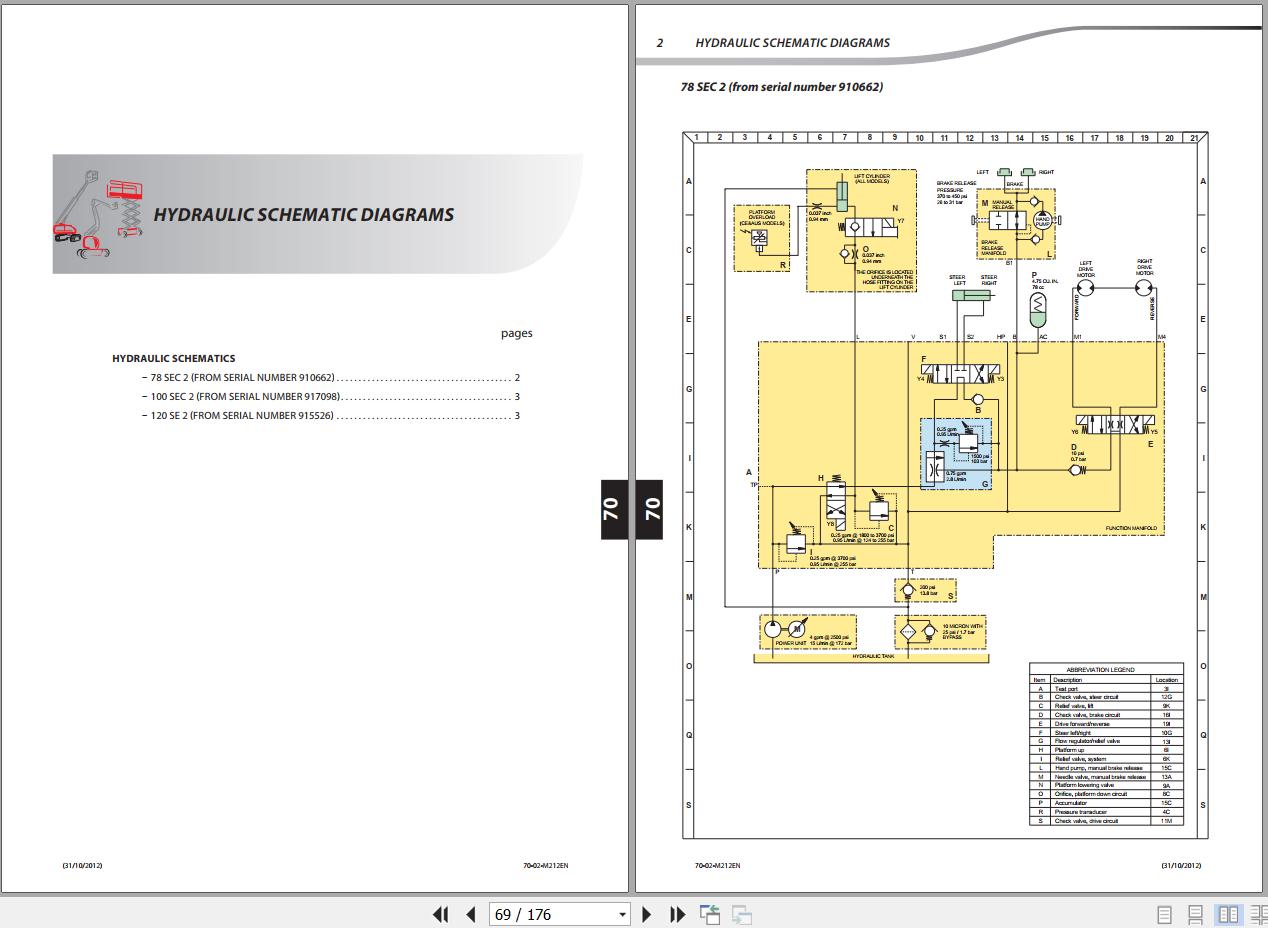This screenshot has width=1268, height=928.
Task: Click the 10 MICRON filter bypass label
Action: pos(962,631)
